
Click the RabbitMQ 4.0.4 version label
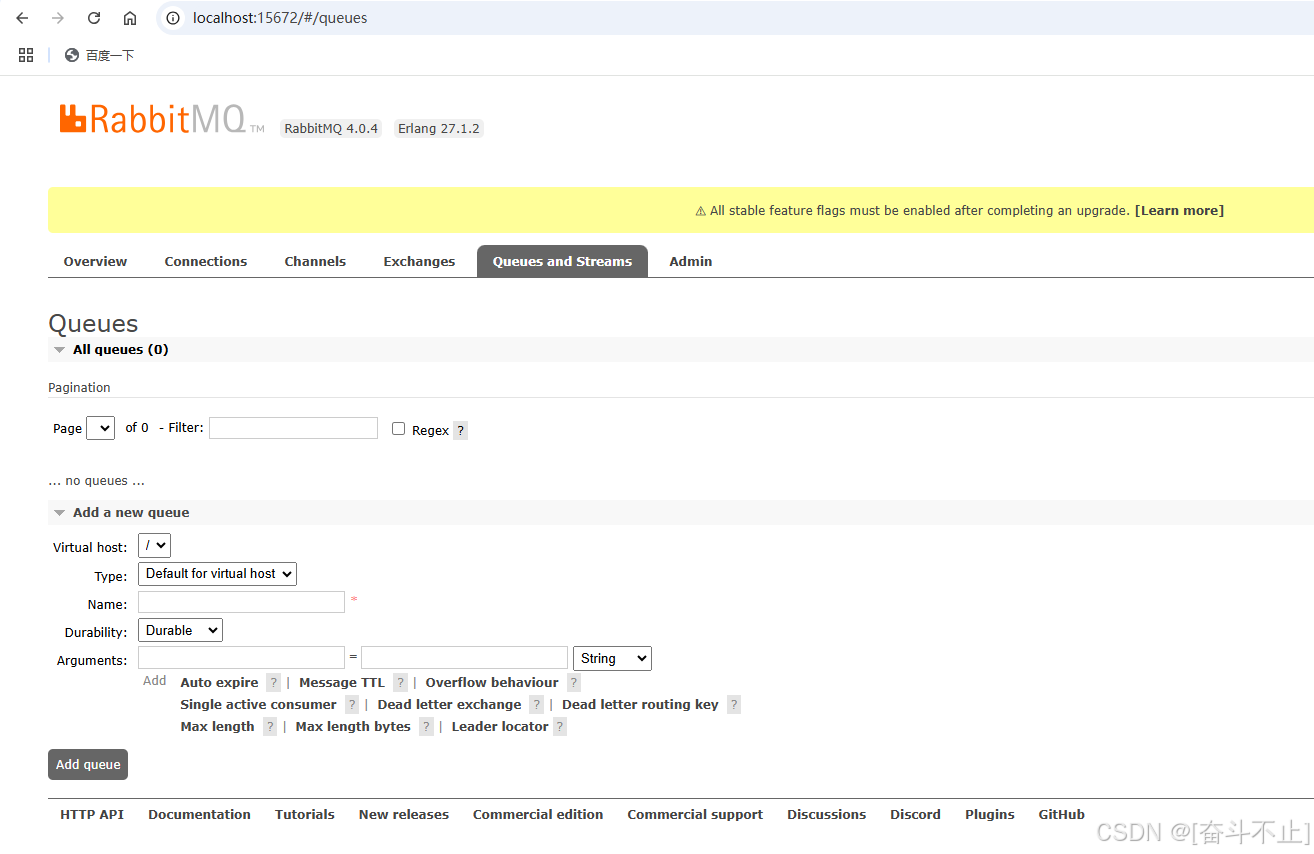(331, 129)
